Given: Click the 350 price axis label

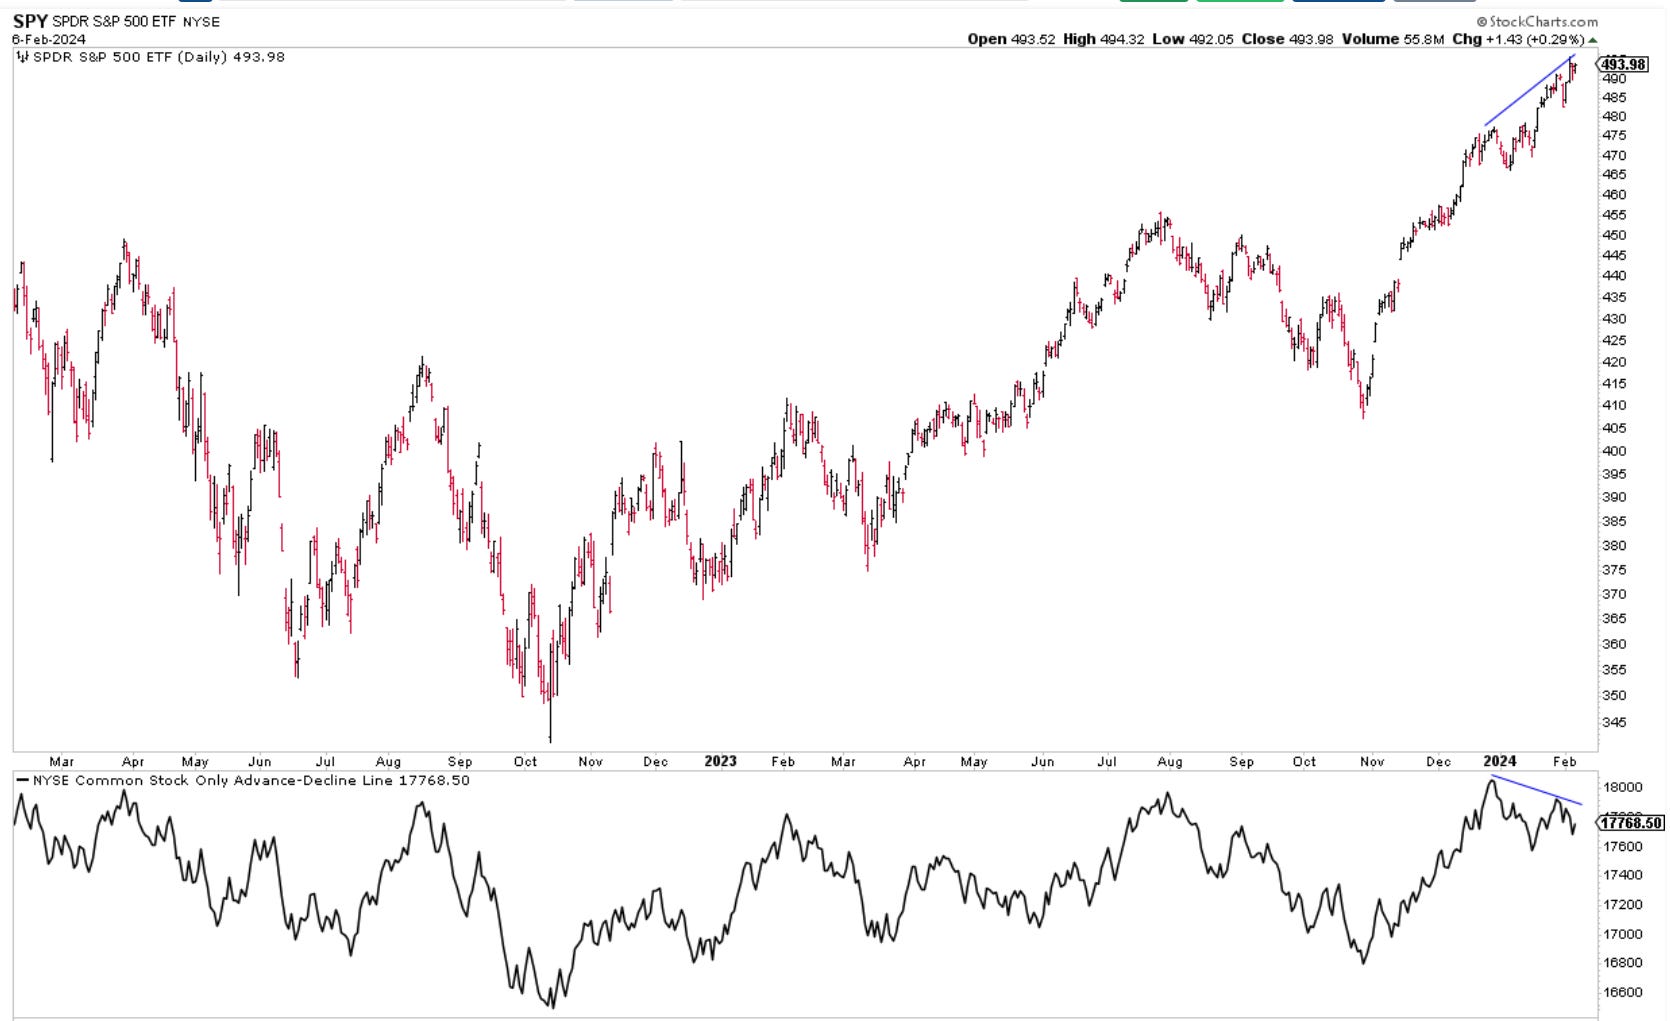Looking at the screenshot, I should pyautogui.click(x=1614, y=696).
